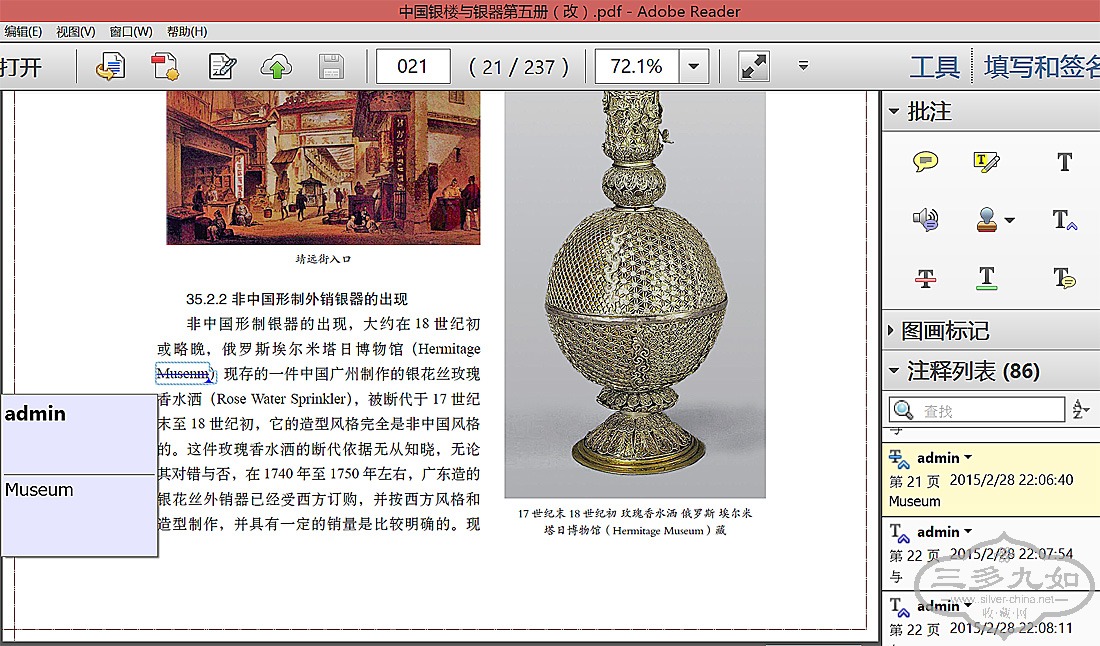Click the create PDF online icon
Screen dimensions: 1100x646
(164, 67)
